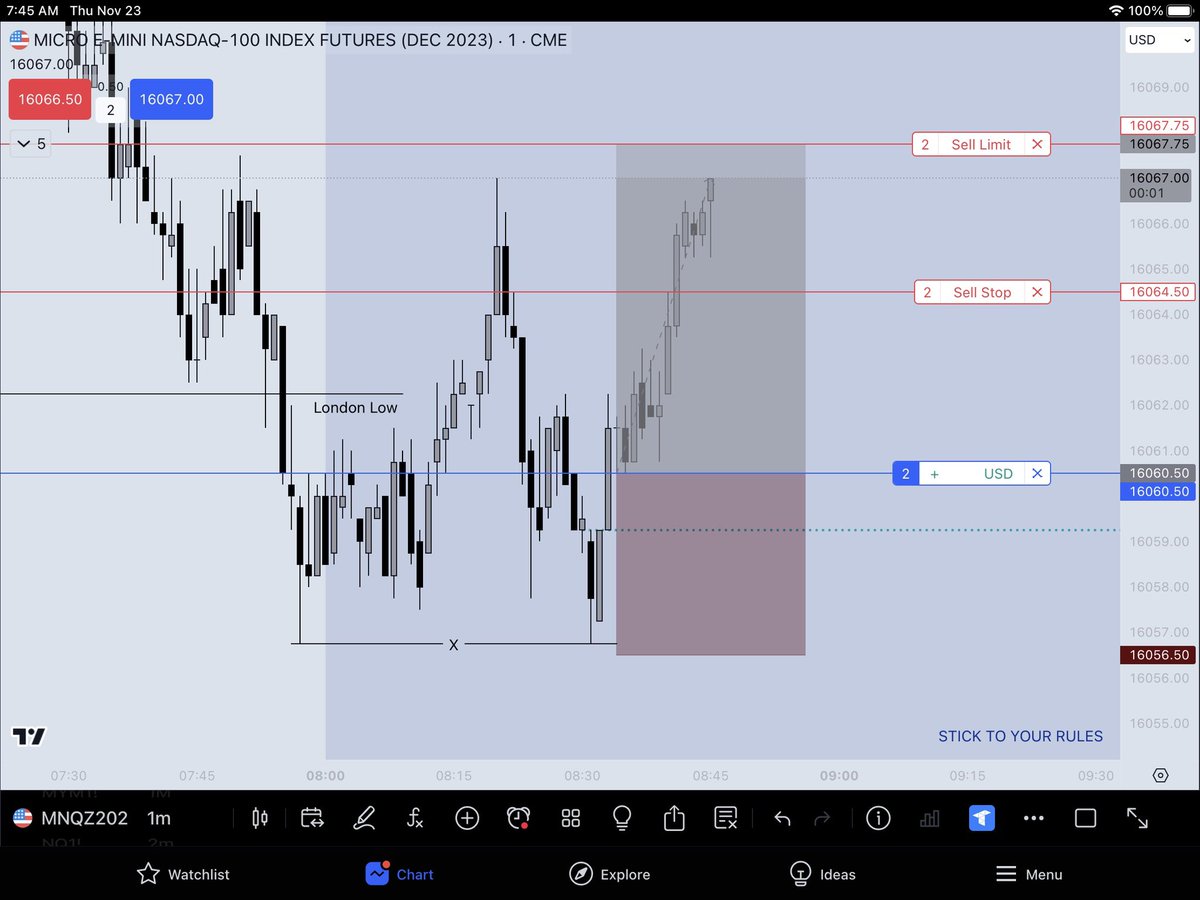The height and width of the screenshot is (900, 1200).
Task: Switch to the Chart tab
Action: pyautogui.click(x=399, y=874)
